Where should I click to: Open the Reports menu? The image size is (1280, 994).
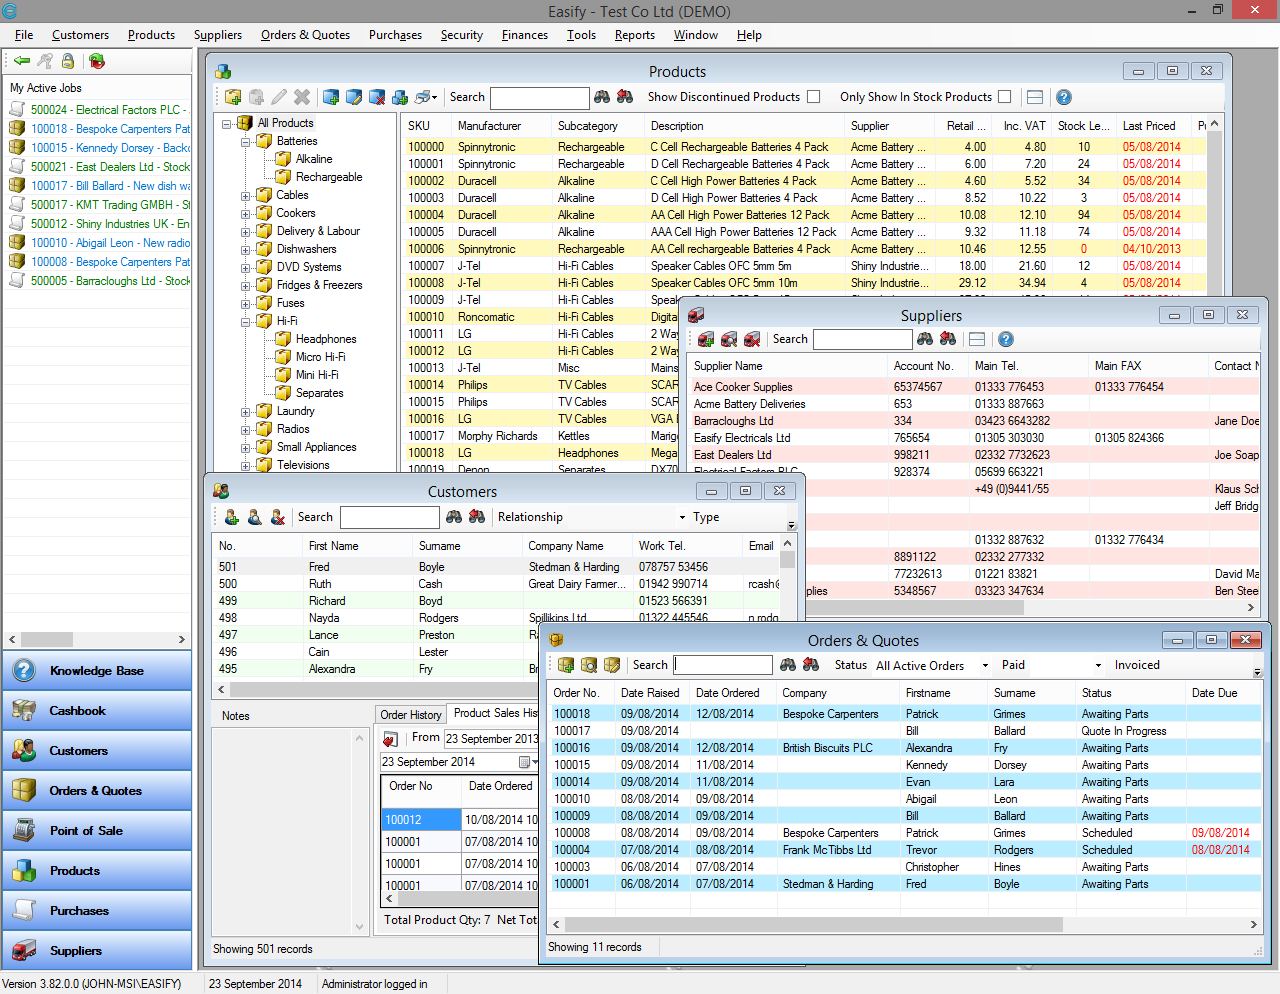point(635,35)
